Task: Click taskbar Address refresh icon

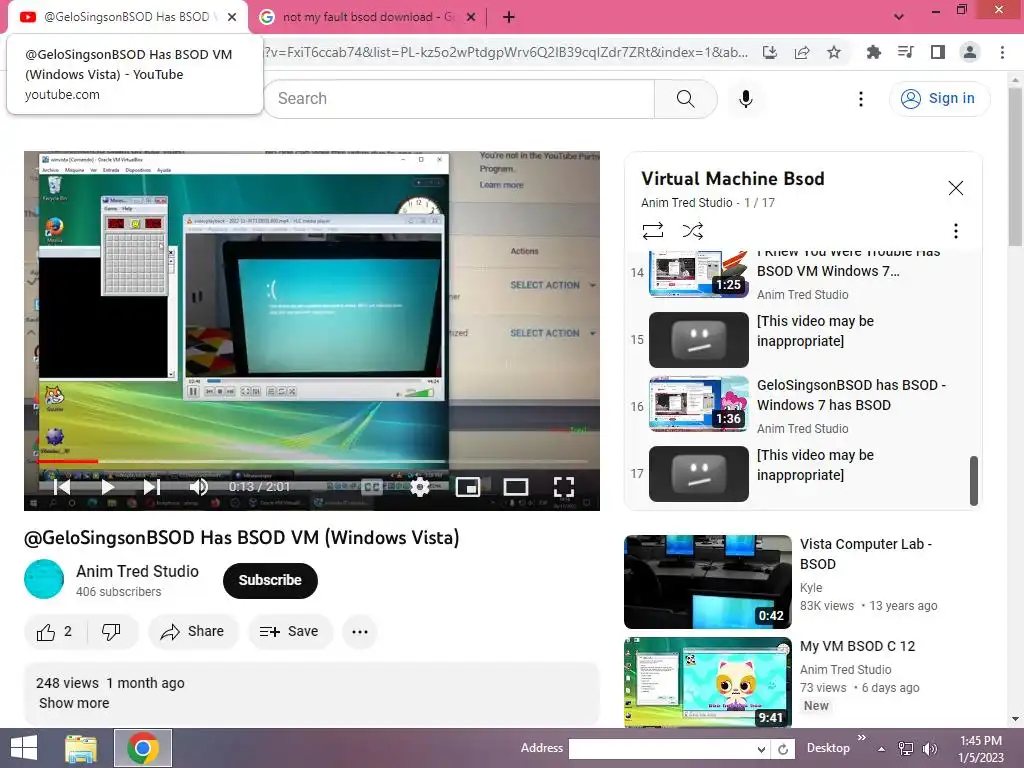Action: coord(783,749)
